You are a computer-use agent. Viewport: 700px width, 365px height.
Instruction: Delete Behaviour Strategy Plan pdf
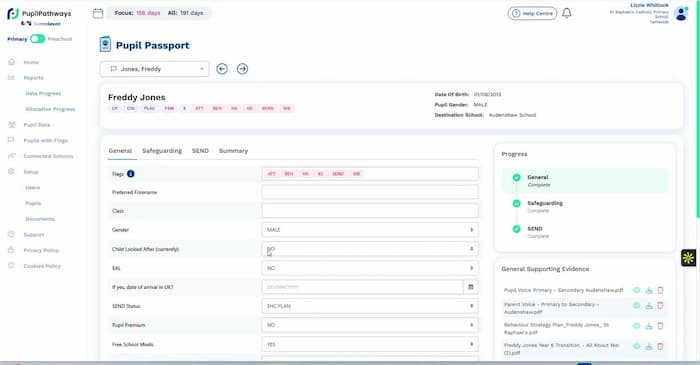coord(660,326)
